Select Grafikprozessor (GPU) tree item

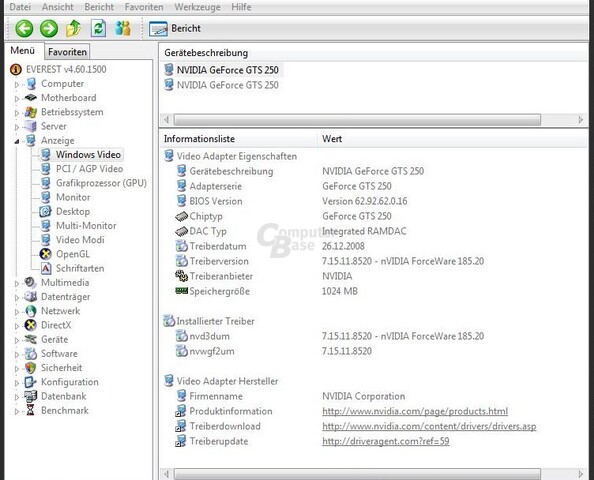click(101, 183)
